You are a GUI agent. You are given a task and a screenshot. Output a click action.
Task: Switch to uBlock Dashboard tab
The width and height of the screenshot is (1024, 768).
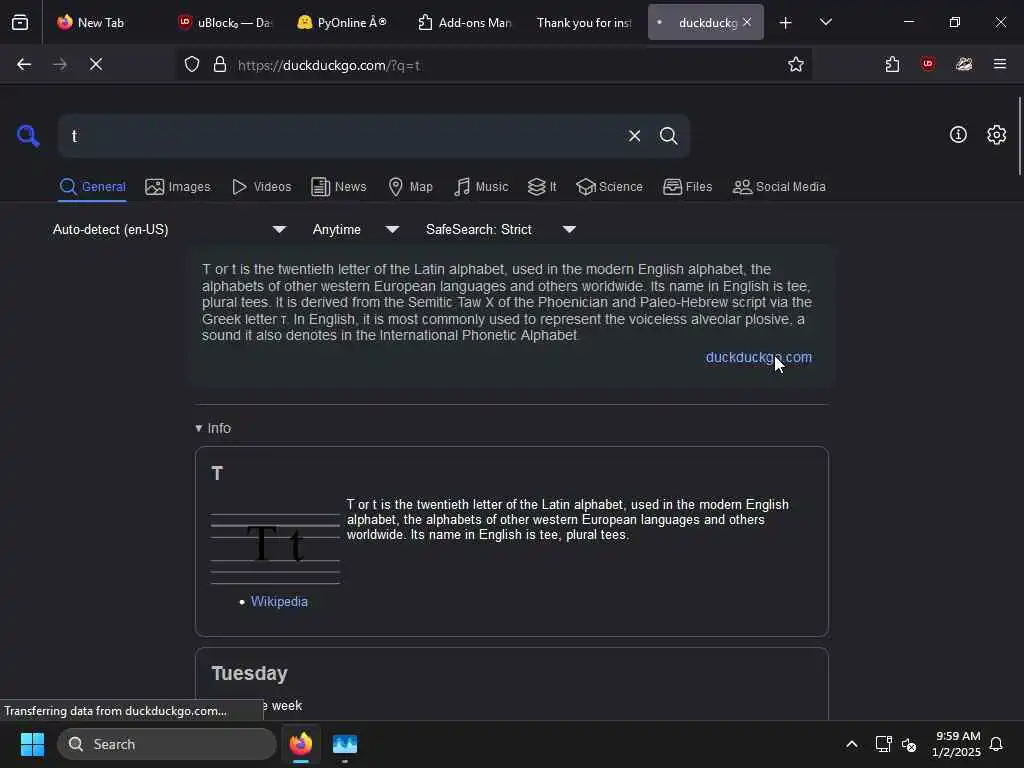pyautogui.click(x=225, y=22)
